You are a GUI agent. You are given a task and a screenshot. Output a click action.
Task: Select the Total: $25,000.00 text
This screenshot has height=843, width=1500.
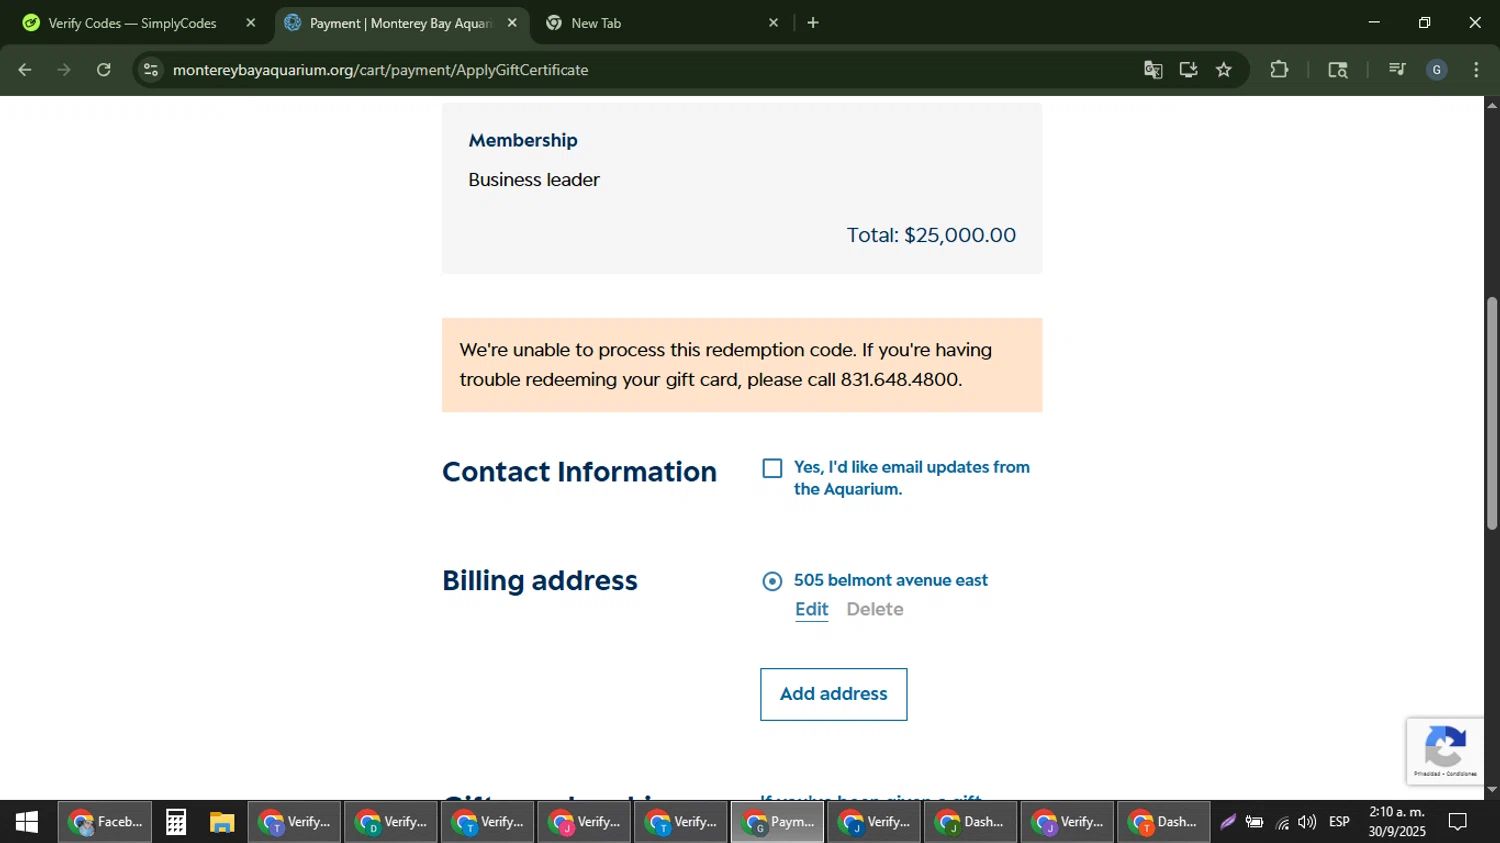click(x=931, y=235)
